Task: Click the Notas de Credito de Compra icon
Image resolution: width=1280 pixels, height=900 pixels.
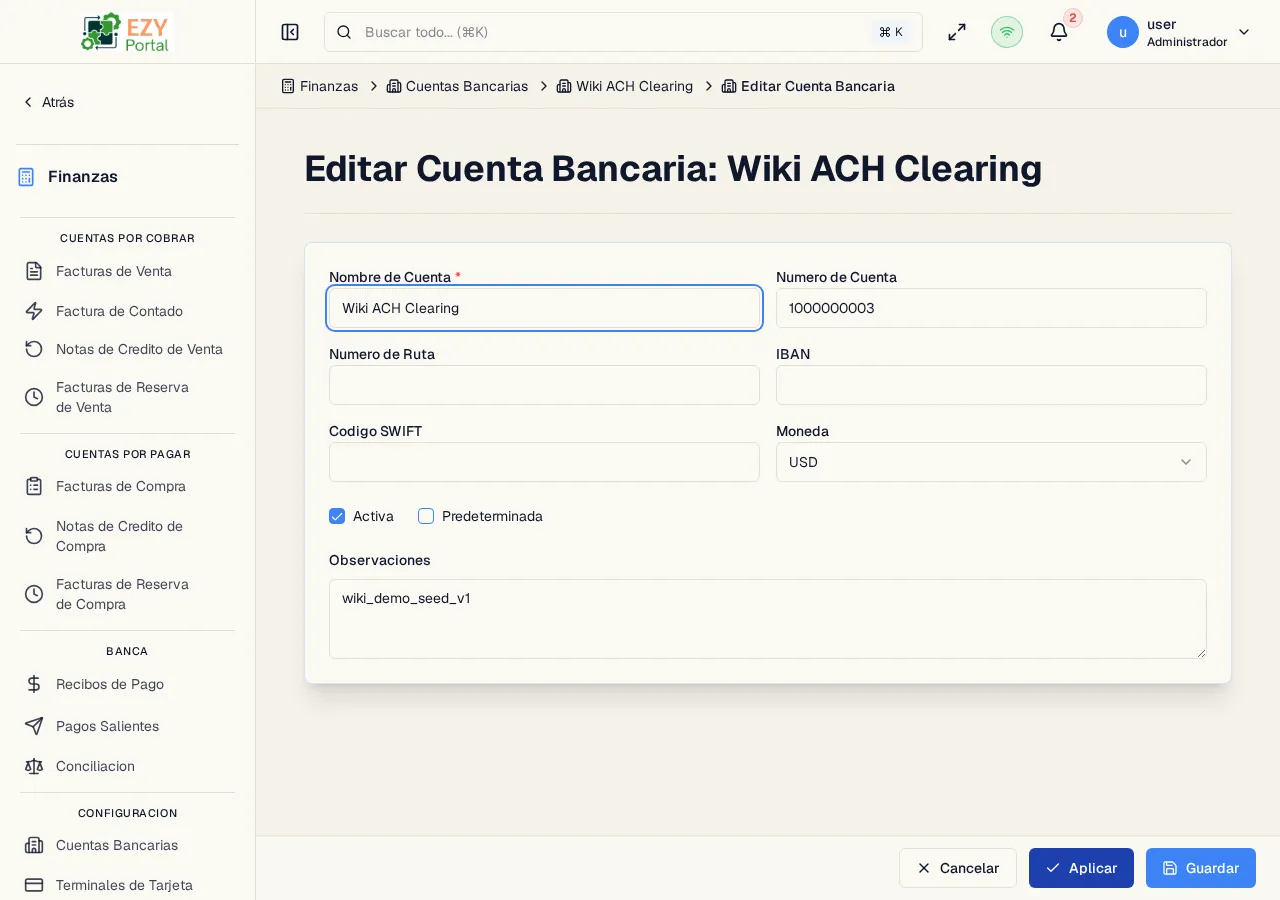Action: point(34,536)
